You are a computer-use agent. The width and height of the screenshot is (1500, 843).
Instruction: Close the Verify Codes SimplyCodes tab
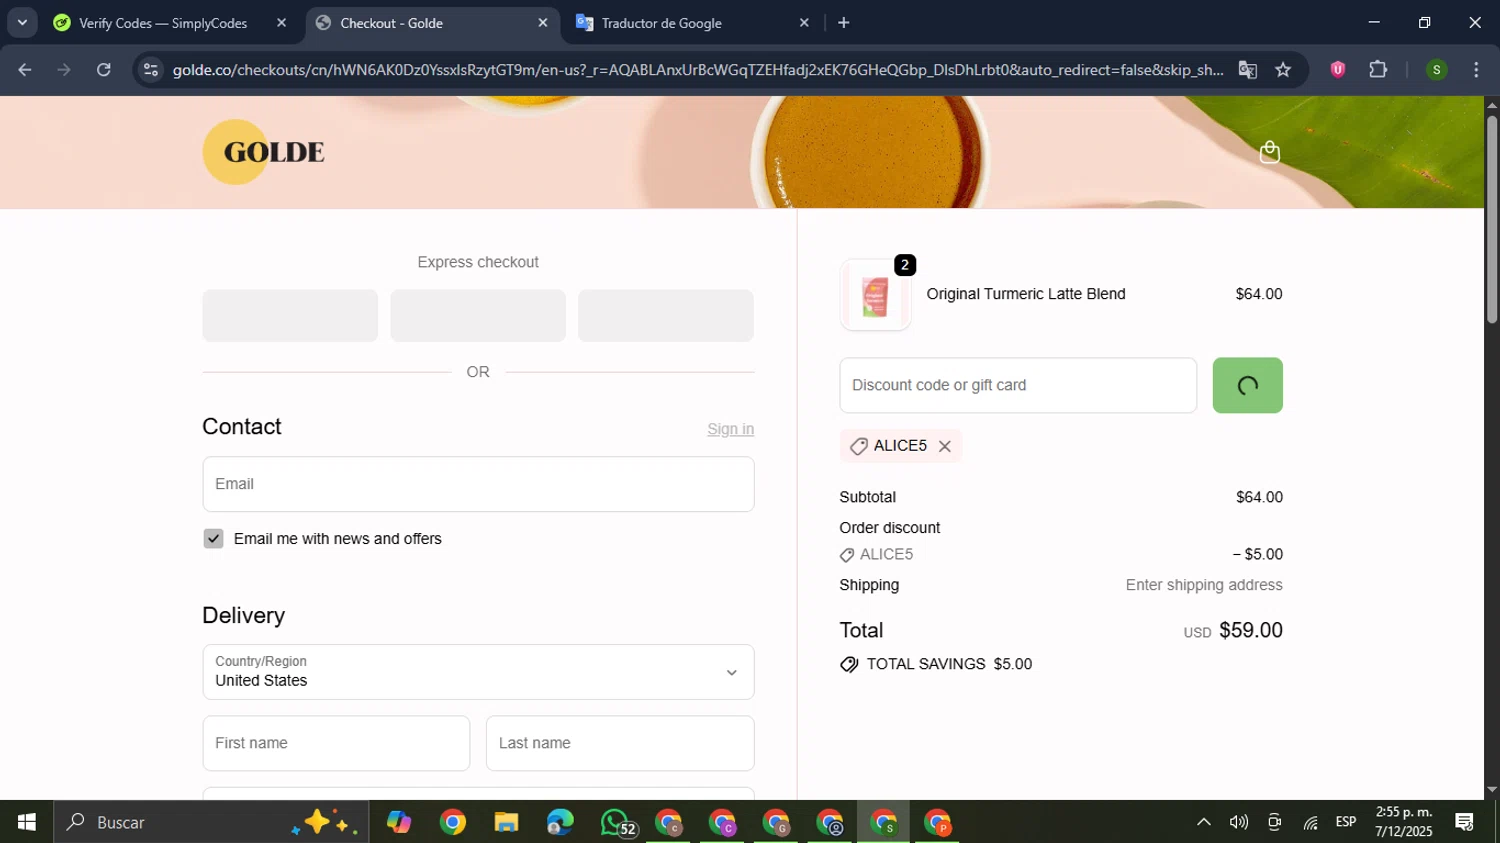point(281,22)
